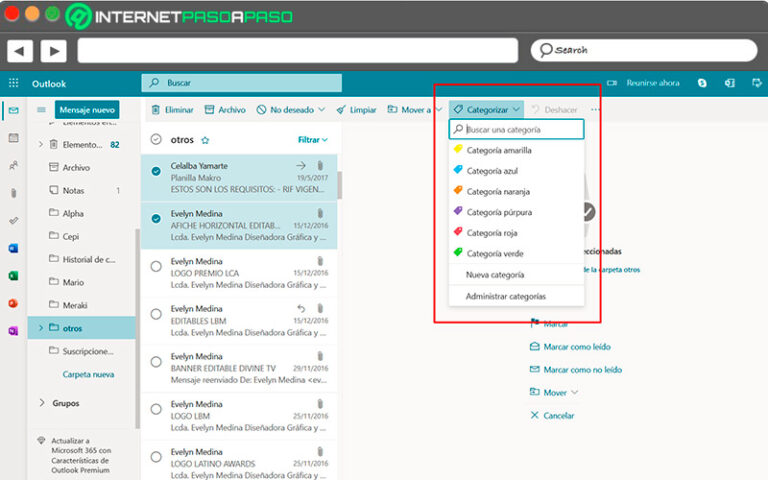768x480 pixels.
Task: Click Reunirse ahora video meeting
Action: coord(643,83)
